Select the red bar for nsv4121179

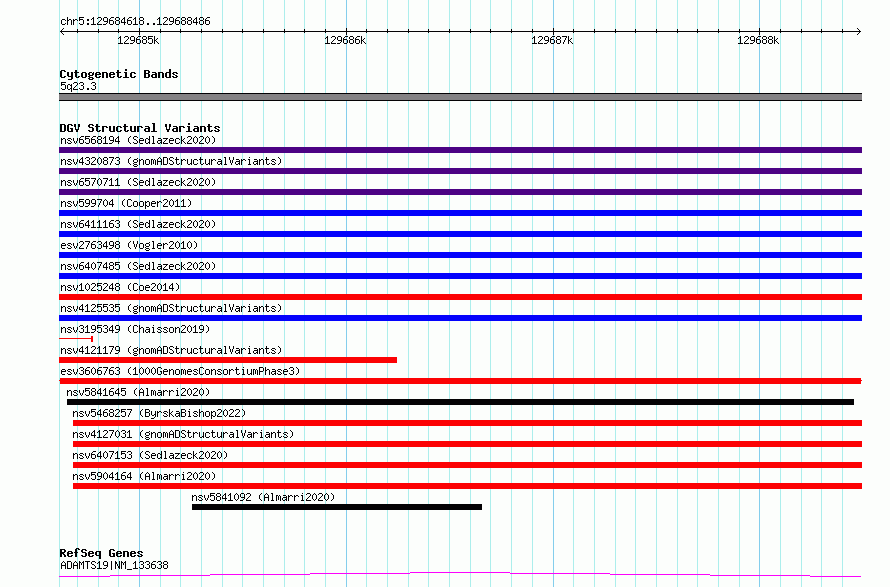[228, 360]
